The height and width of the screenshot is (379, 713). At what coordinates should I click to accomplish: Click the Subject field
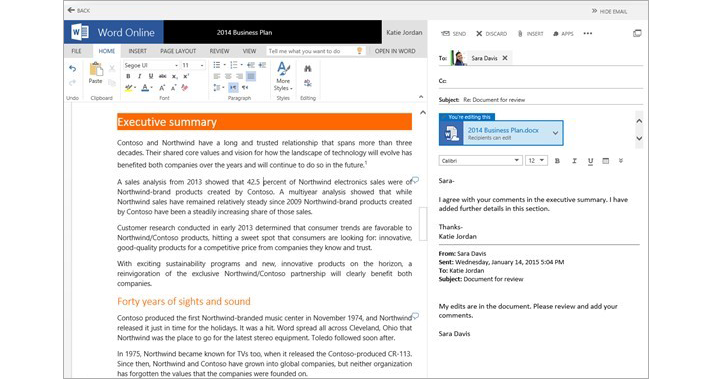click(x=541, y=100)
